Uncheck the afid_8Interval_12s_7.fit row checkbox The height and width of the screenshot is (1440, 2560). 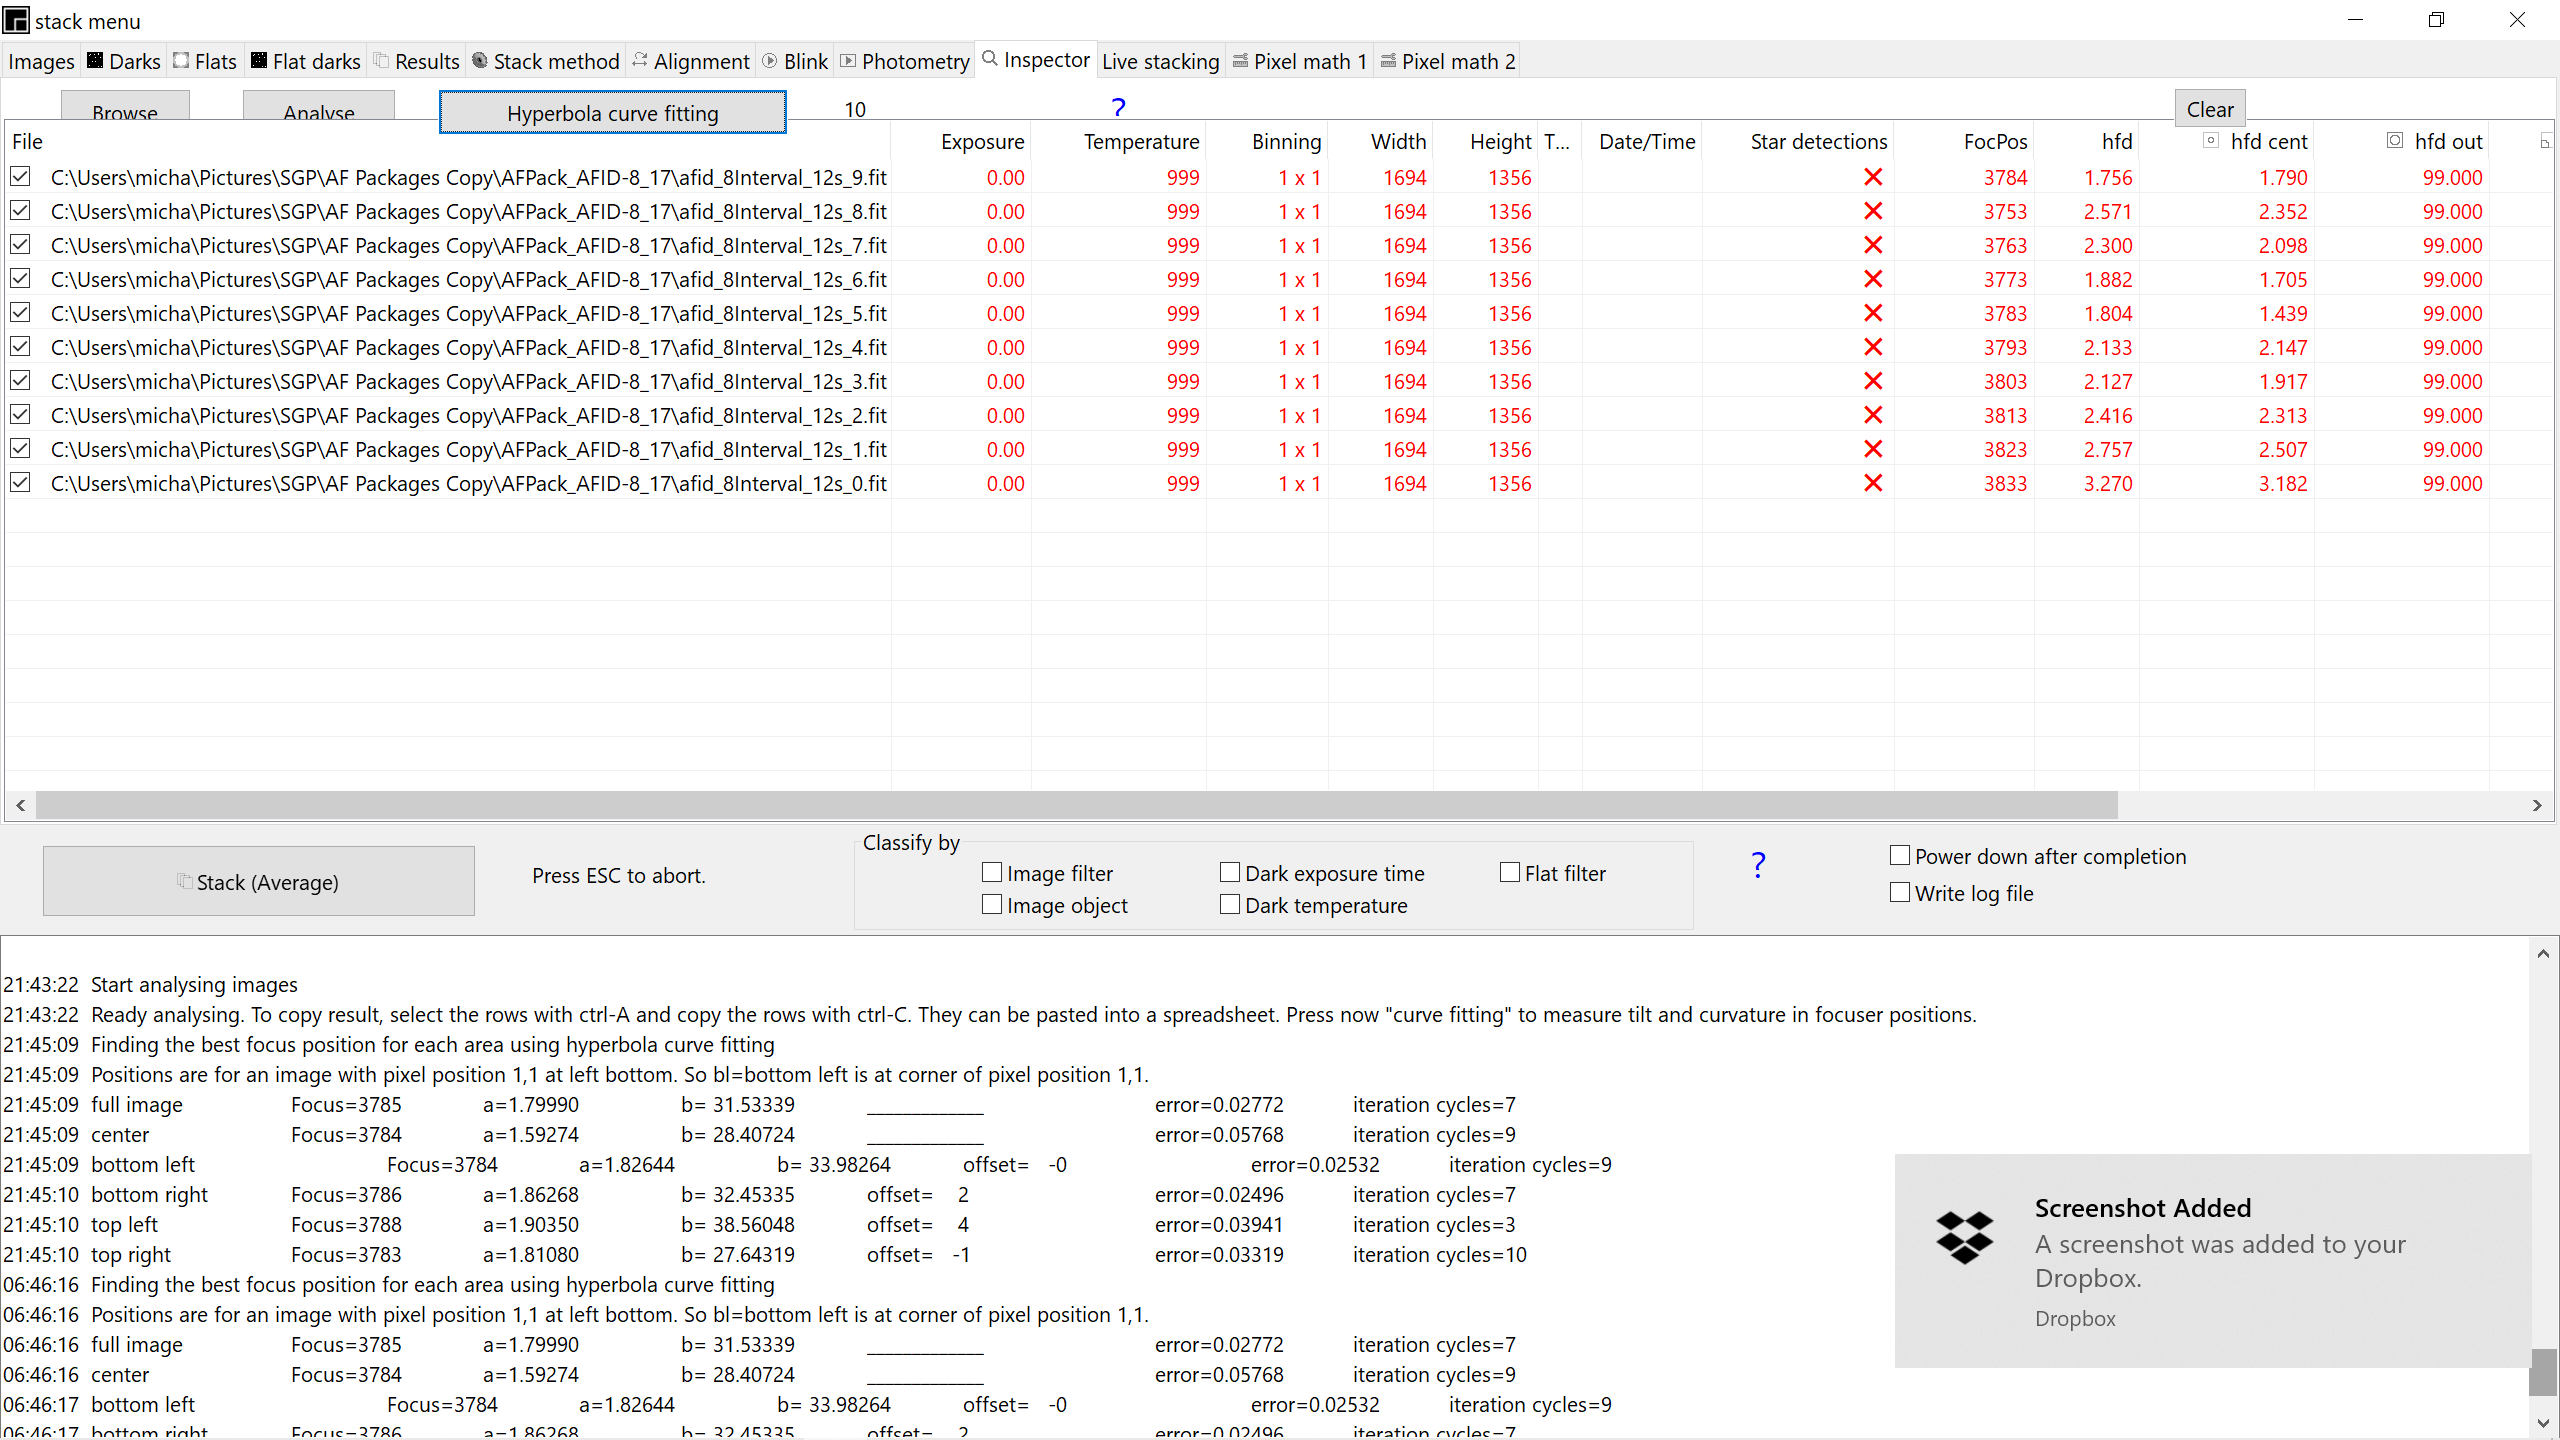20,245
